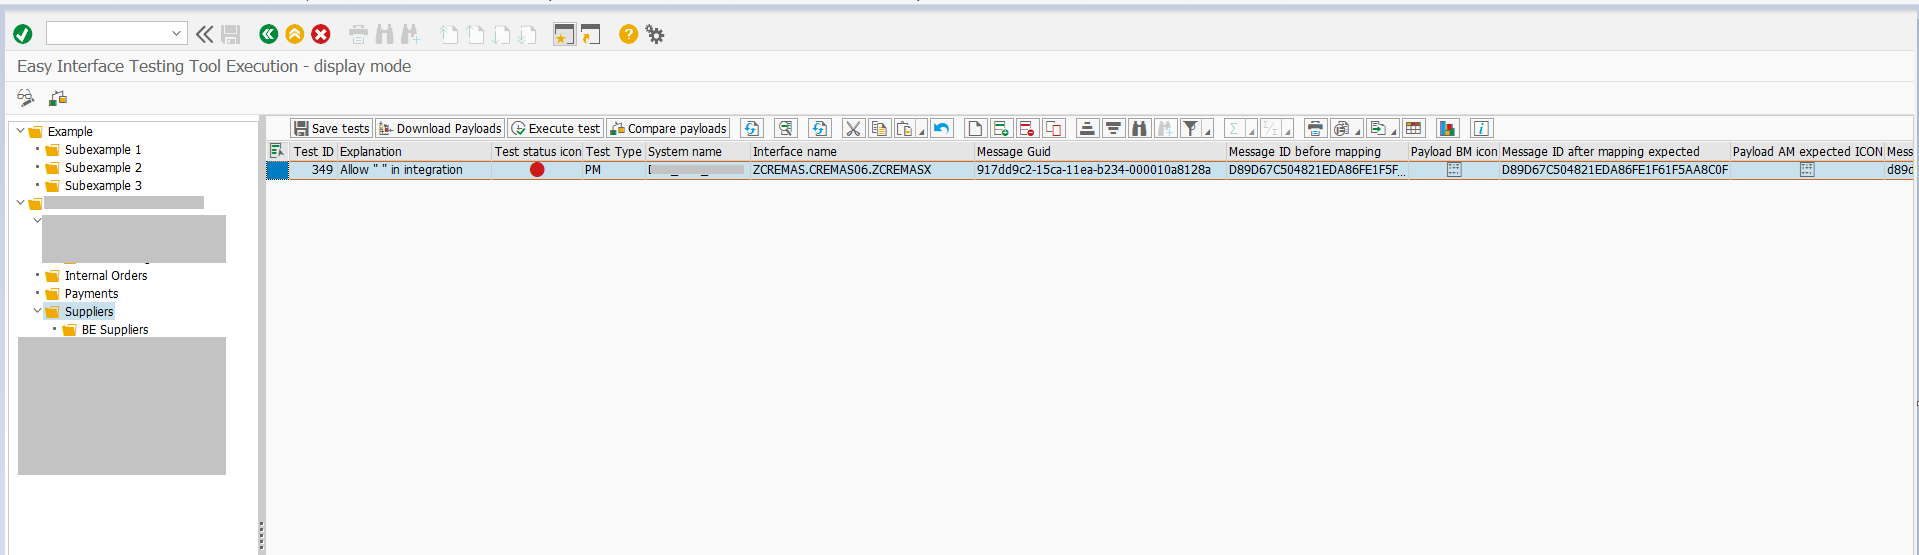1919x555 pixels.
Task: Open the graphic chart icon in grid toolbar
Action: [1447, 129]
